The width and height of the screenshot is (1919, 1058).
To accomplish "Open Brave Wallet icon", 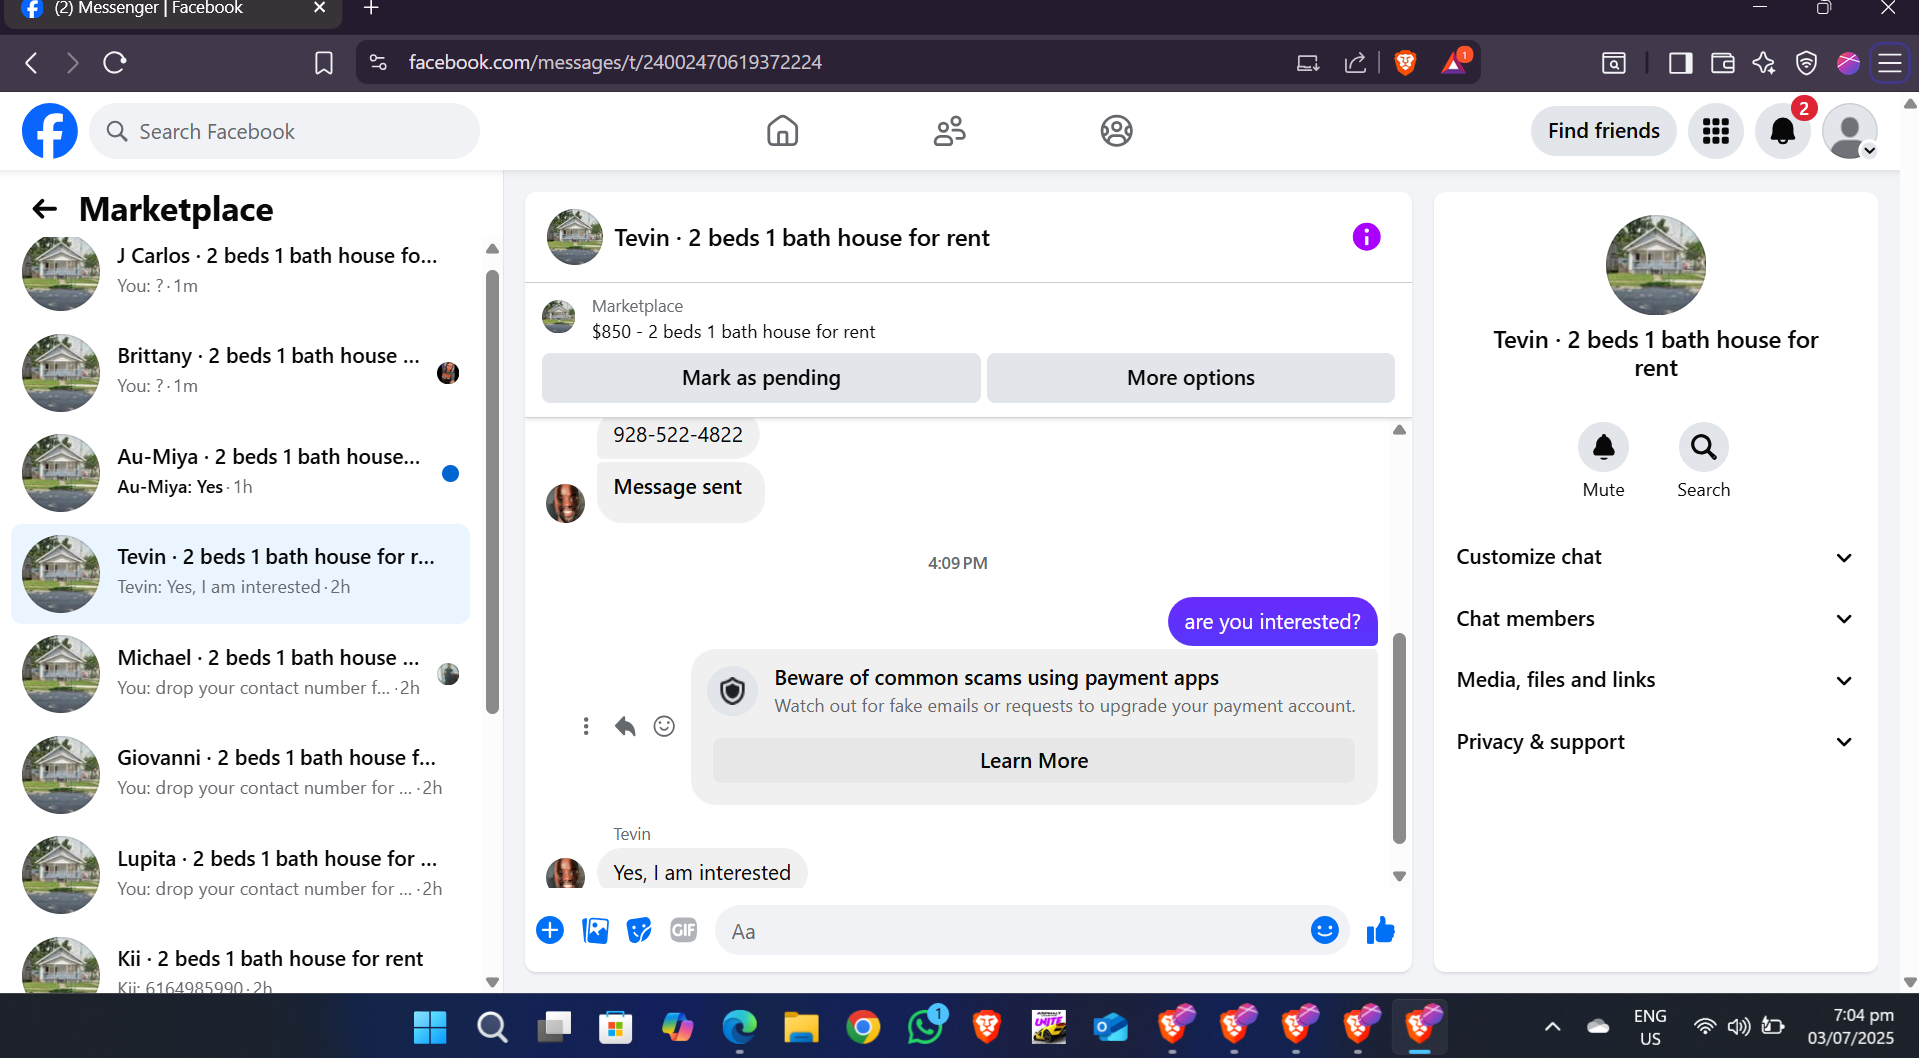I will (x=1722, y=63).
